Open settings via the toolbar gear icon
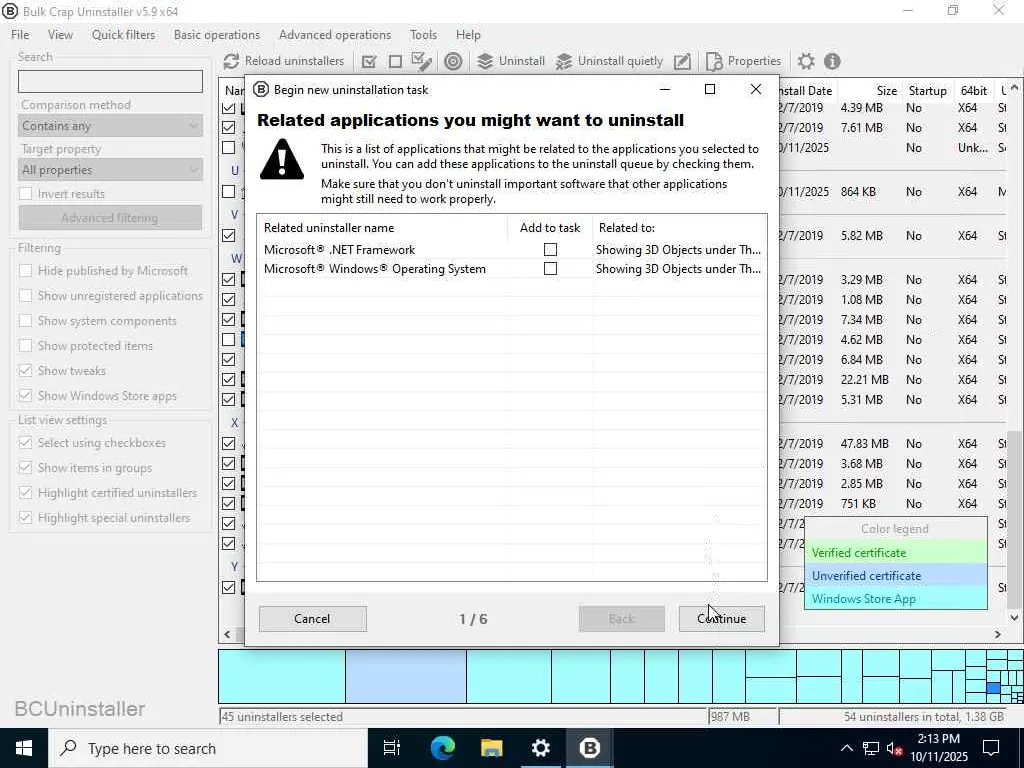The image size is (1024, 768). tap(806, 61)
